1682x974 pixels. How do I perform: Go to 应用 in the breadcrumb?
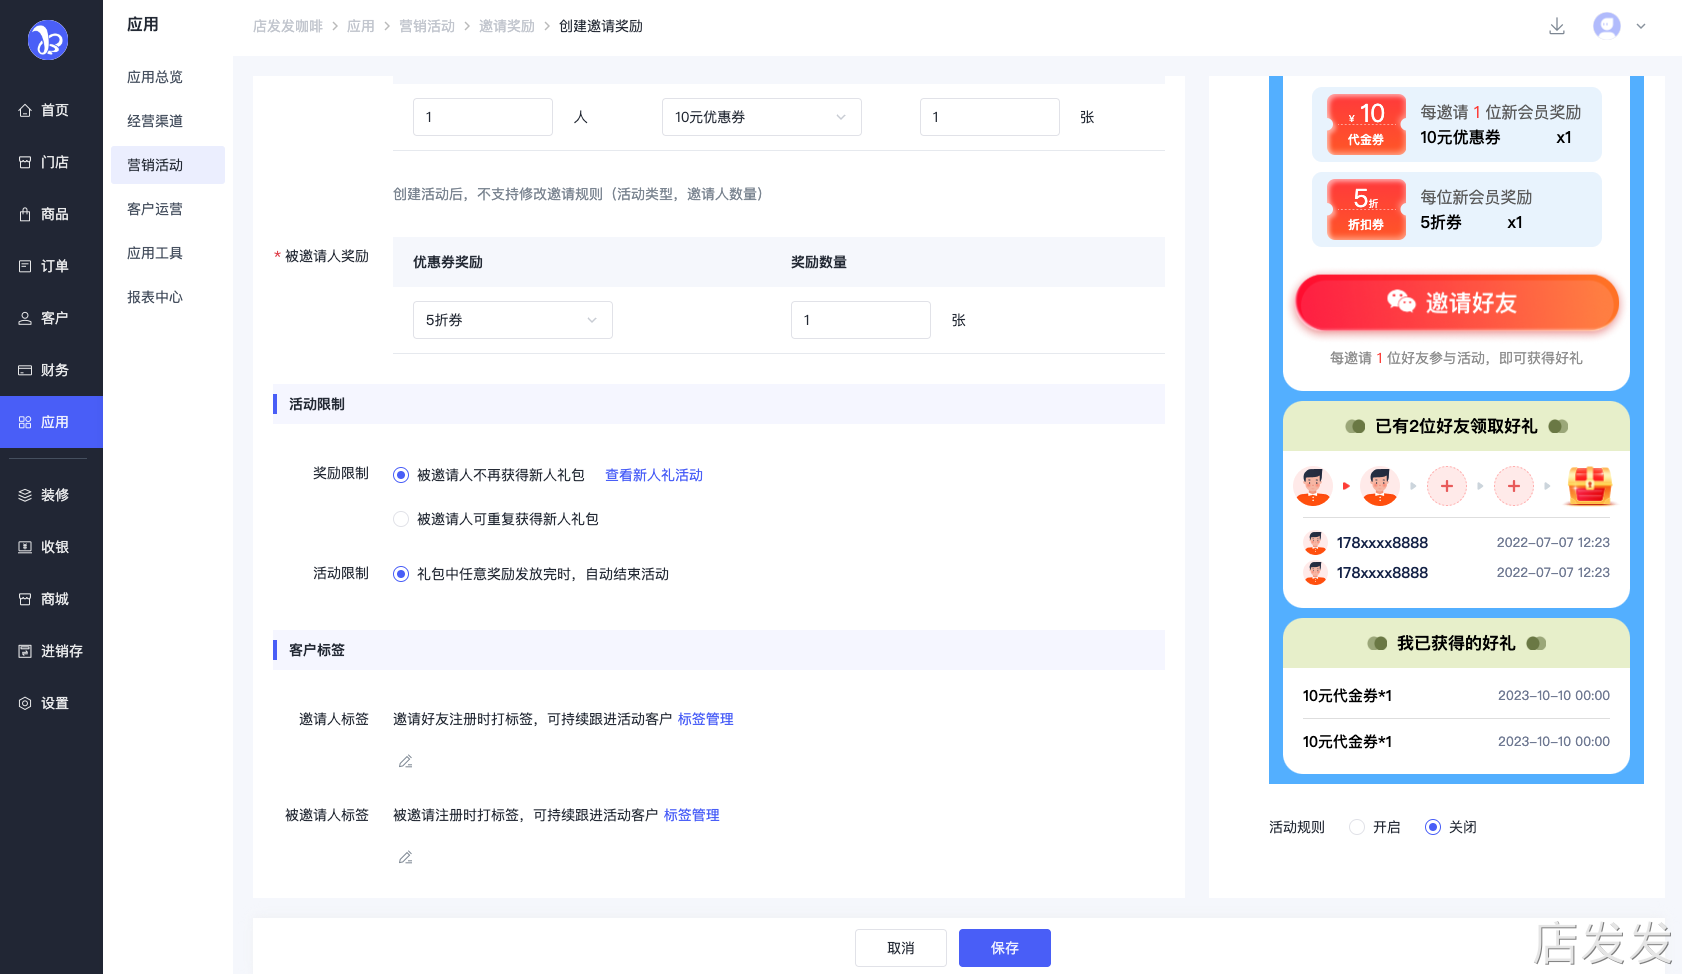click(361, 26)
